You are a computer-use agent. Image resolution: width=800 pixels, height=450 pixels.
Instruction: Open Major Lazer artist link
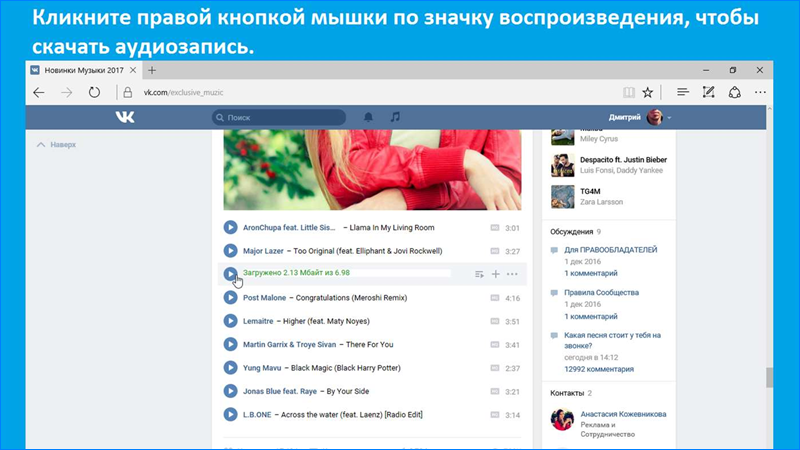pyautogui.click(x=263, y=251)
